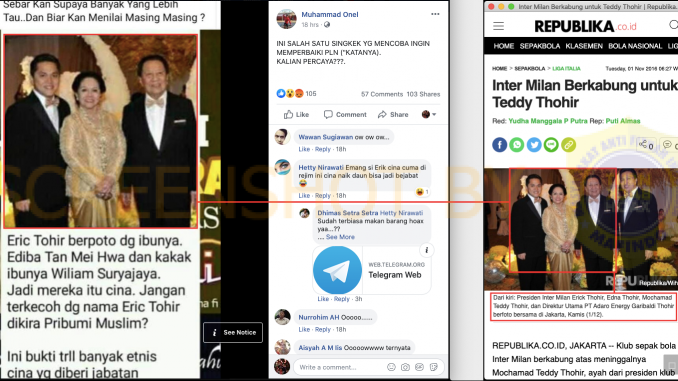This screenshot has width=678, height=381.
Task: Like the Muhammad Onel post
Action: [296, 114]
